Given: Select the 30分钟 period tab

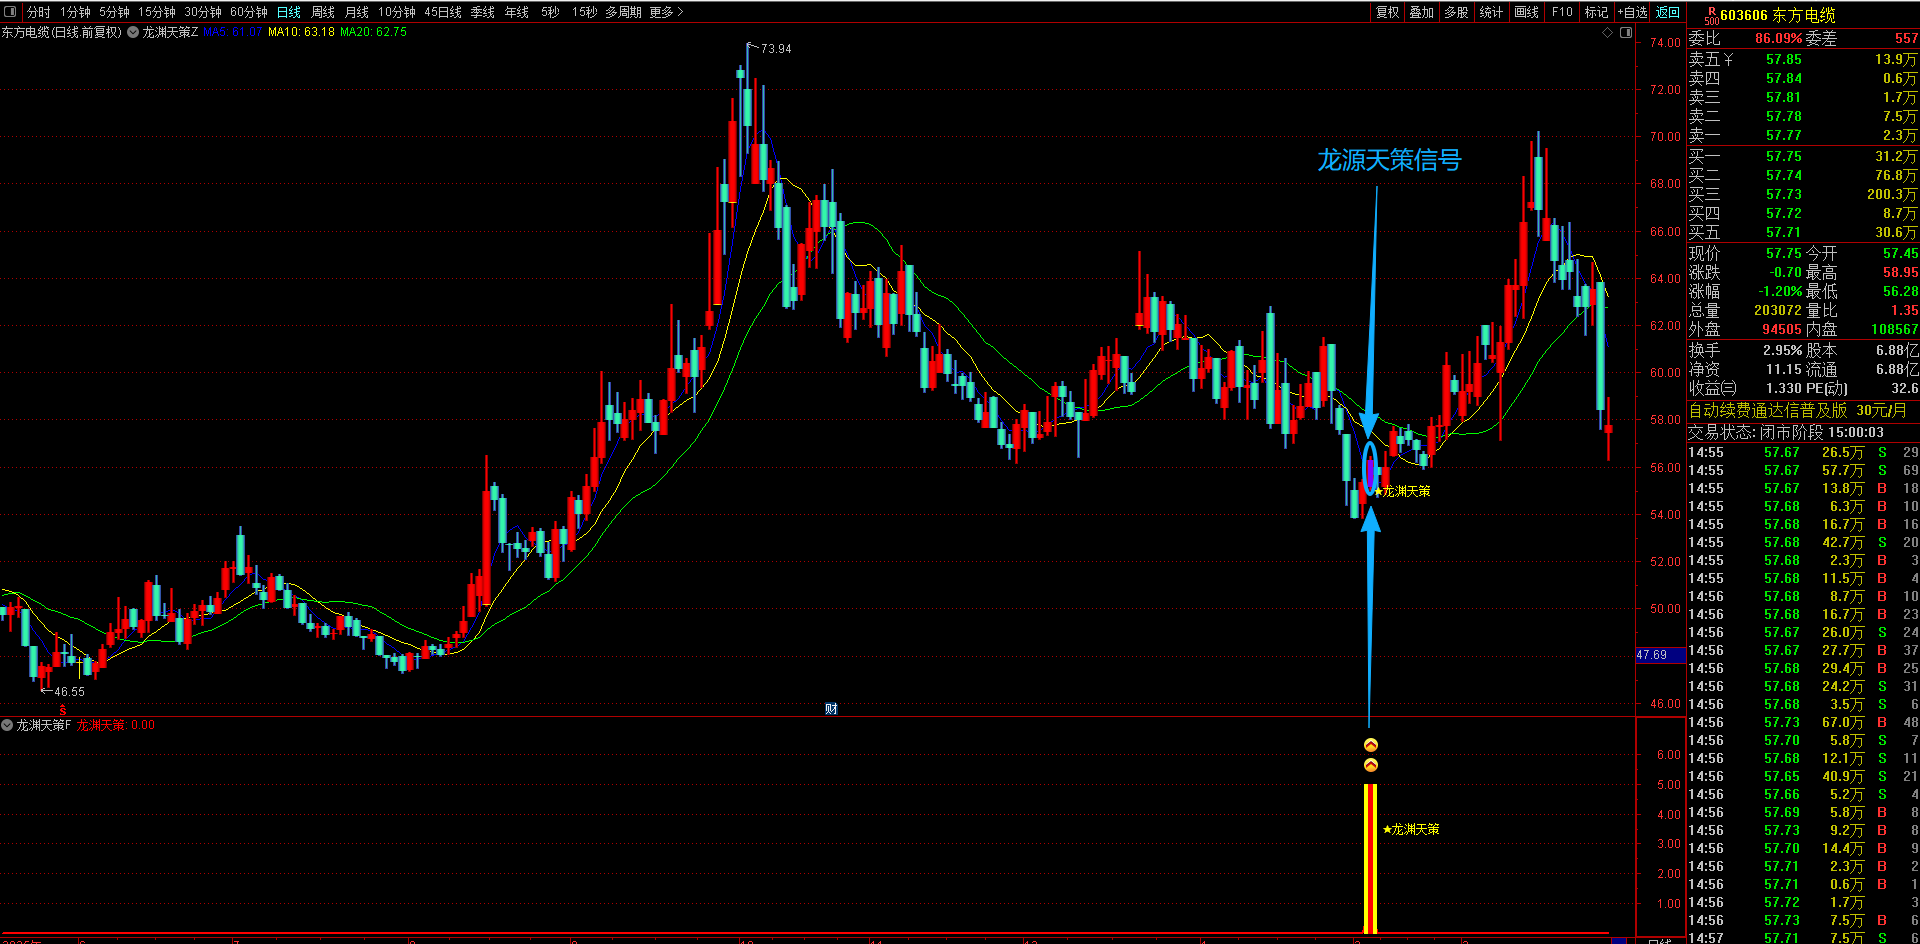Looking at the screenshot, I should [203, 12].
